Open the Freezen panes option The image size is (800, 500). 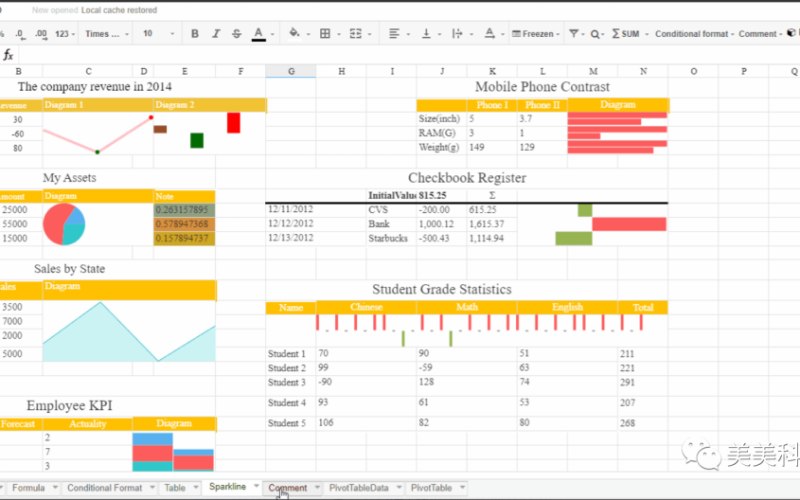click(535, 34)
